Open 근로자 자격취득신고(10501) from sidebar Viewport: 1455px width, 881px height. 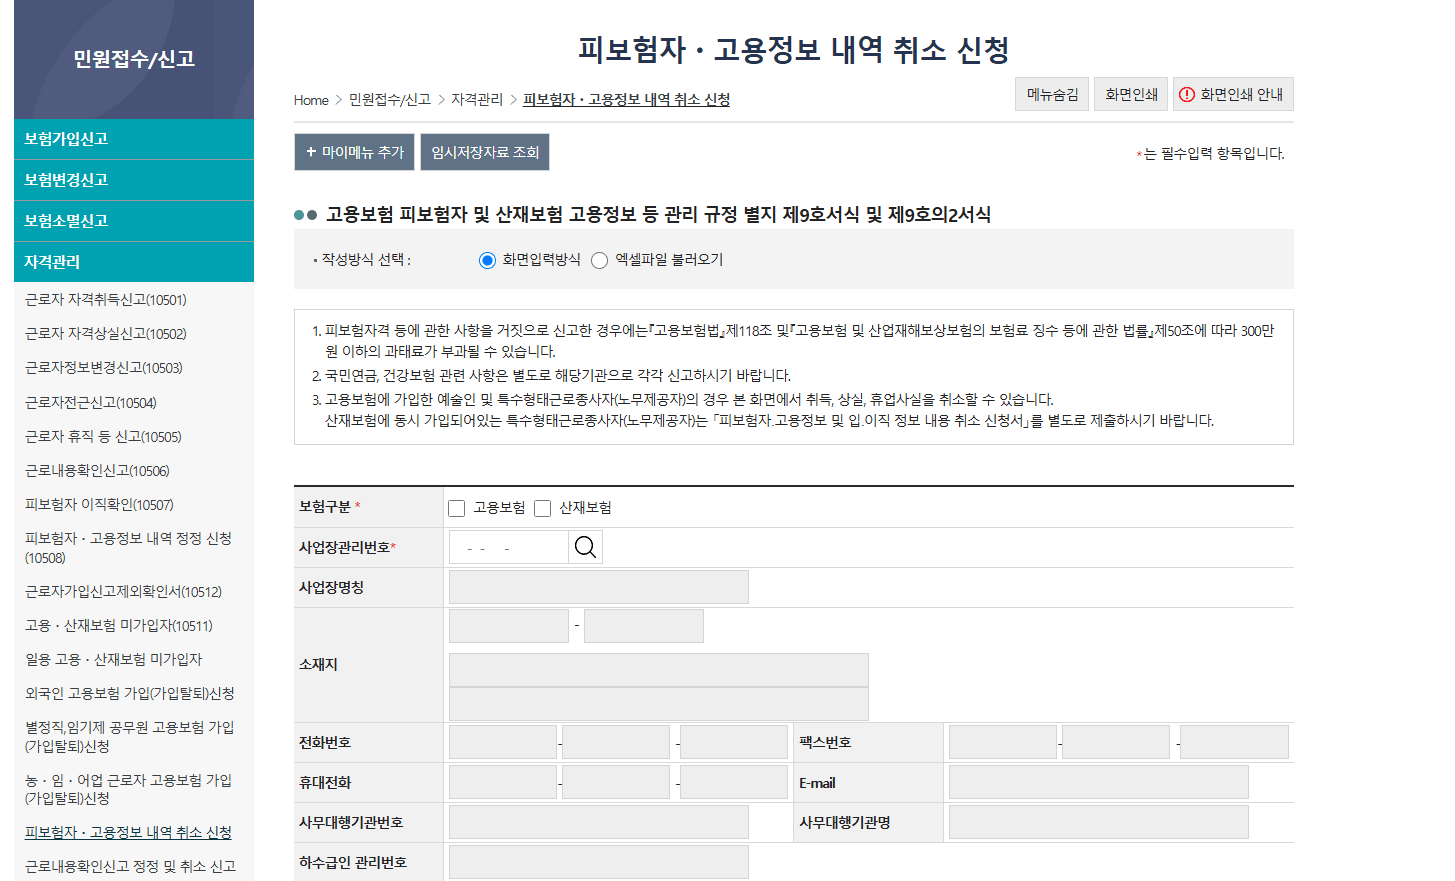[x=105, y=300]
